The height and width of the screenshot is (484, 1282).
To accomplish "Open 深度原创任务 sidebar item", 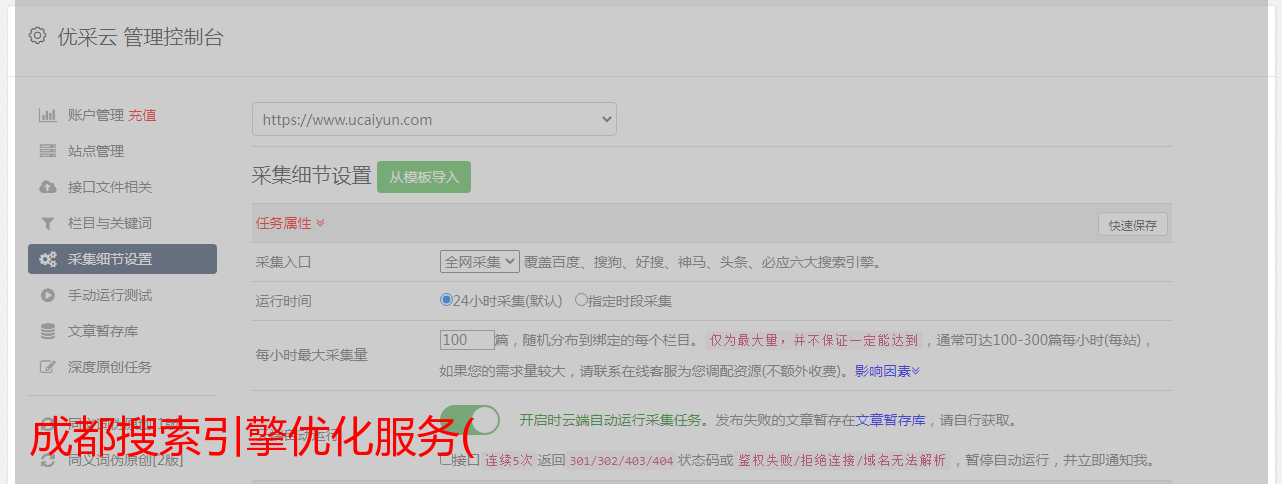I will coord(110,367).
